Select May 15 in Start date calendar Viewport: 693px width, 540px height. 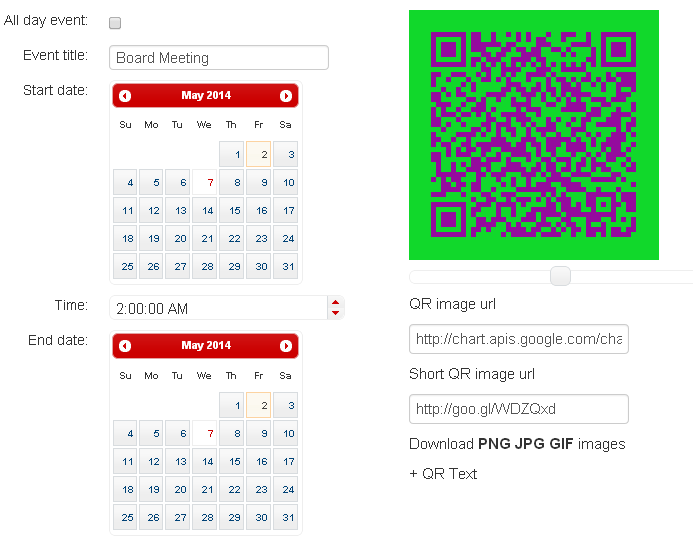(x=233, y=211)
